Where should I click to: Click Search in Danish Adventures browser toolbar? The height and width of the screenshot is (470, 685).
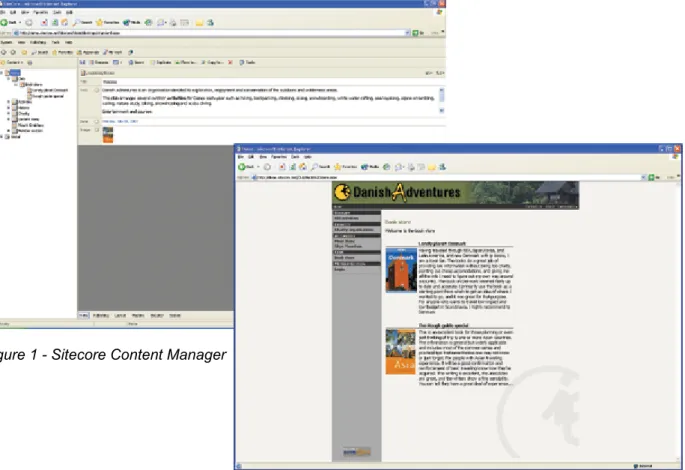click(321, 167)
